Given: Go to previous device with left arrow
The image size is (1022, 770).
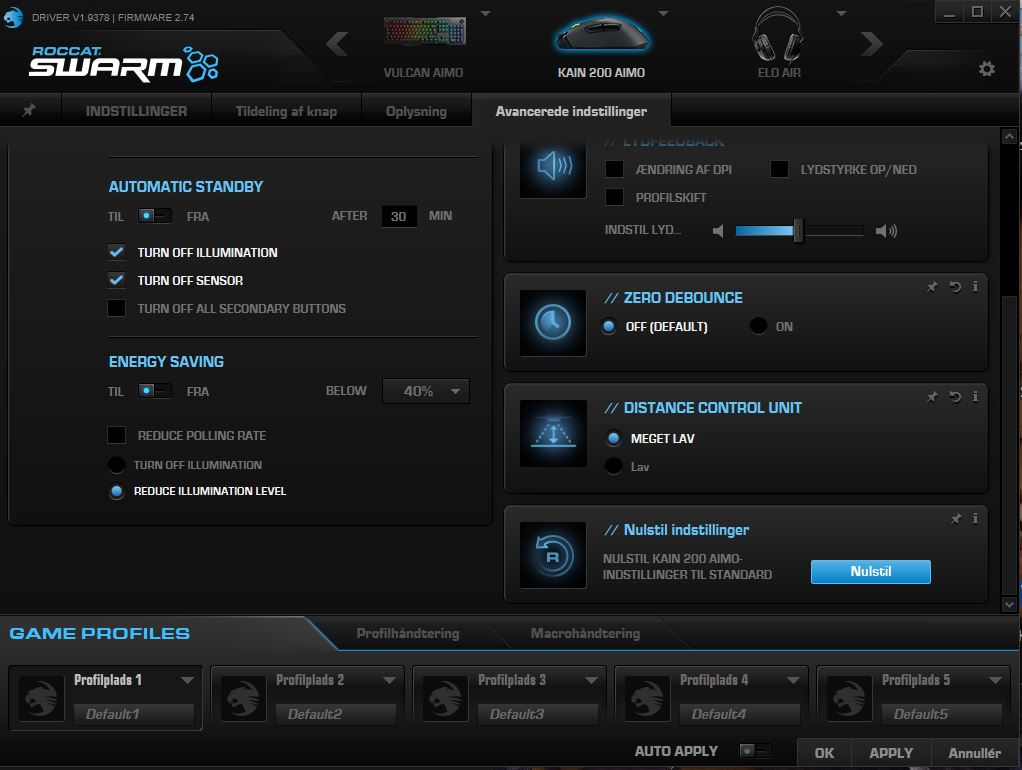Looking at the screenshot, I should [338, 44].
